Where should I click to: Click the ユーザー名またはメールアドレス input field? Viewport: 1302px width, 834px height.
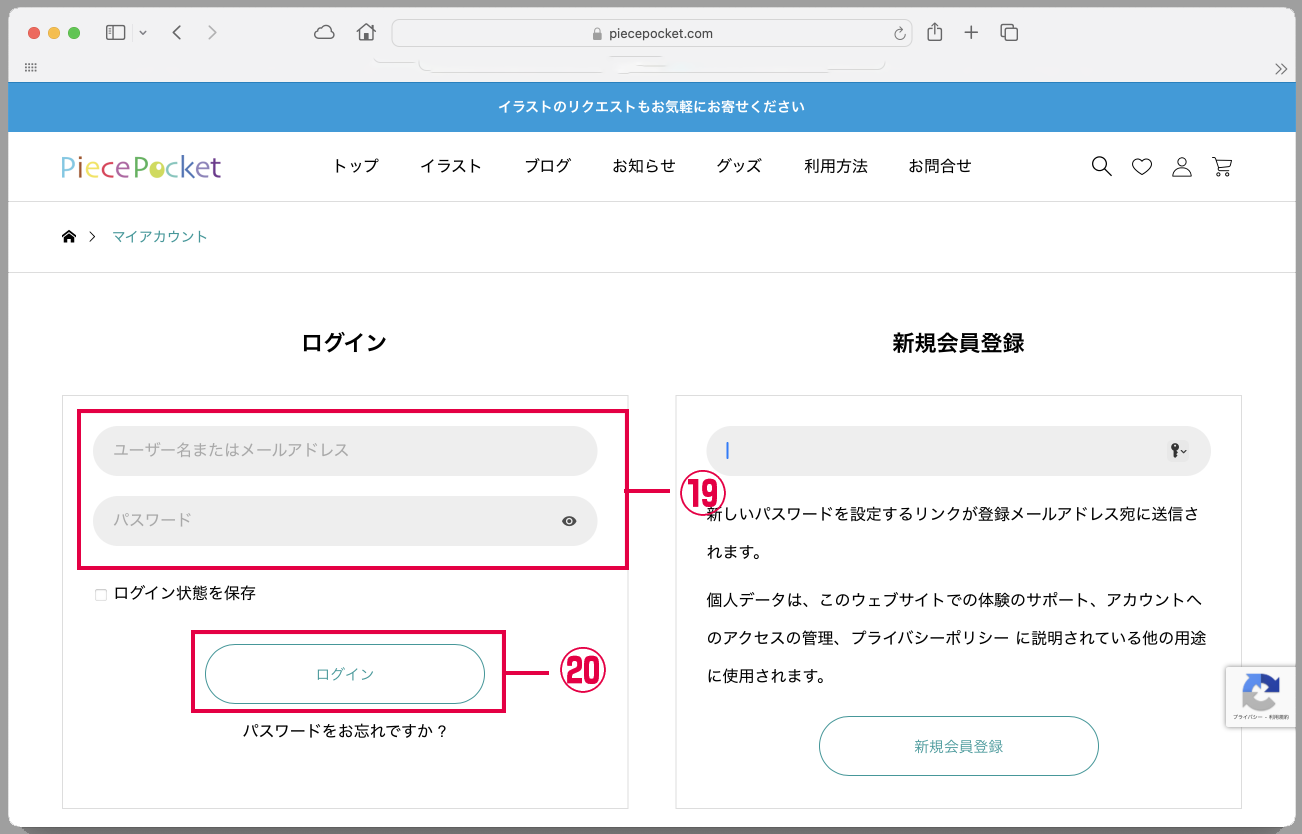tap(345, 451)
